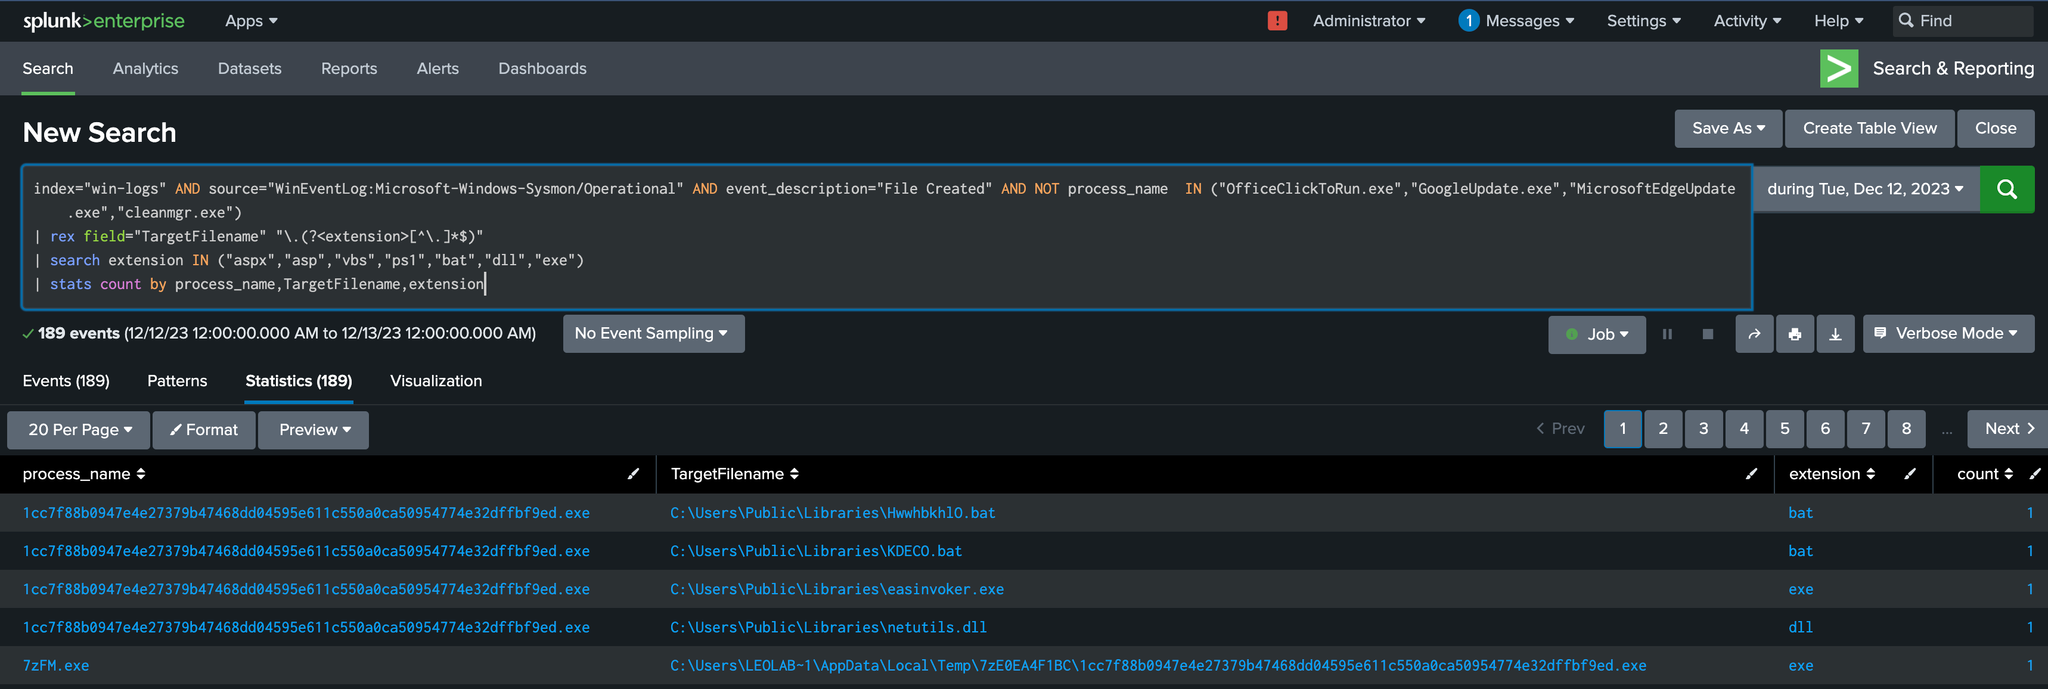Click the stop job icon
The height and width of the screenshot is (689, 2048).
1708,334
